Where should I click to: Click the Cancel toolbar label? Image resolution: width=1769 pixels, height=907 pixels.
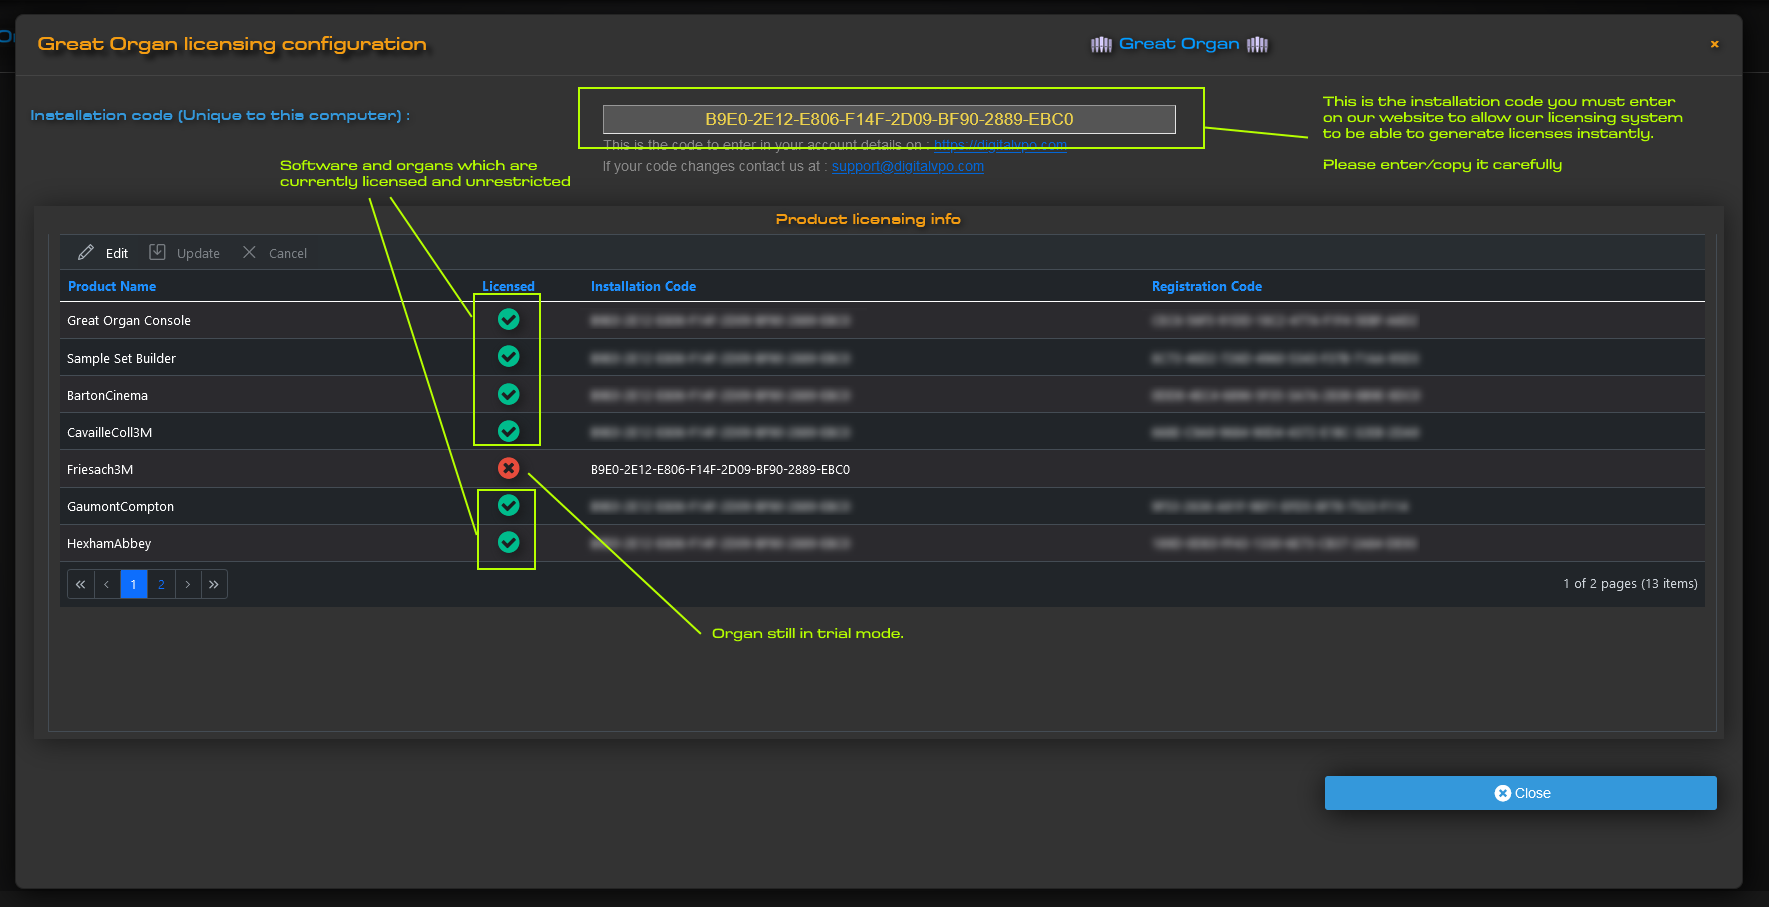coord(288,253)
